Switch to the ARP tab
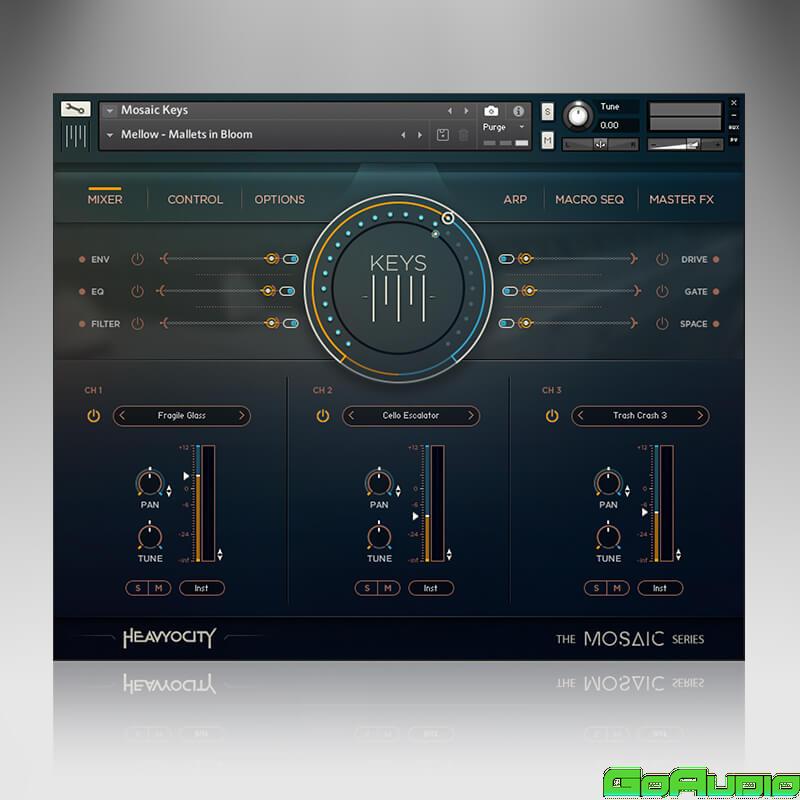 pyautogui.click(x=515, y=199)
